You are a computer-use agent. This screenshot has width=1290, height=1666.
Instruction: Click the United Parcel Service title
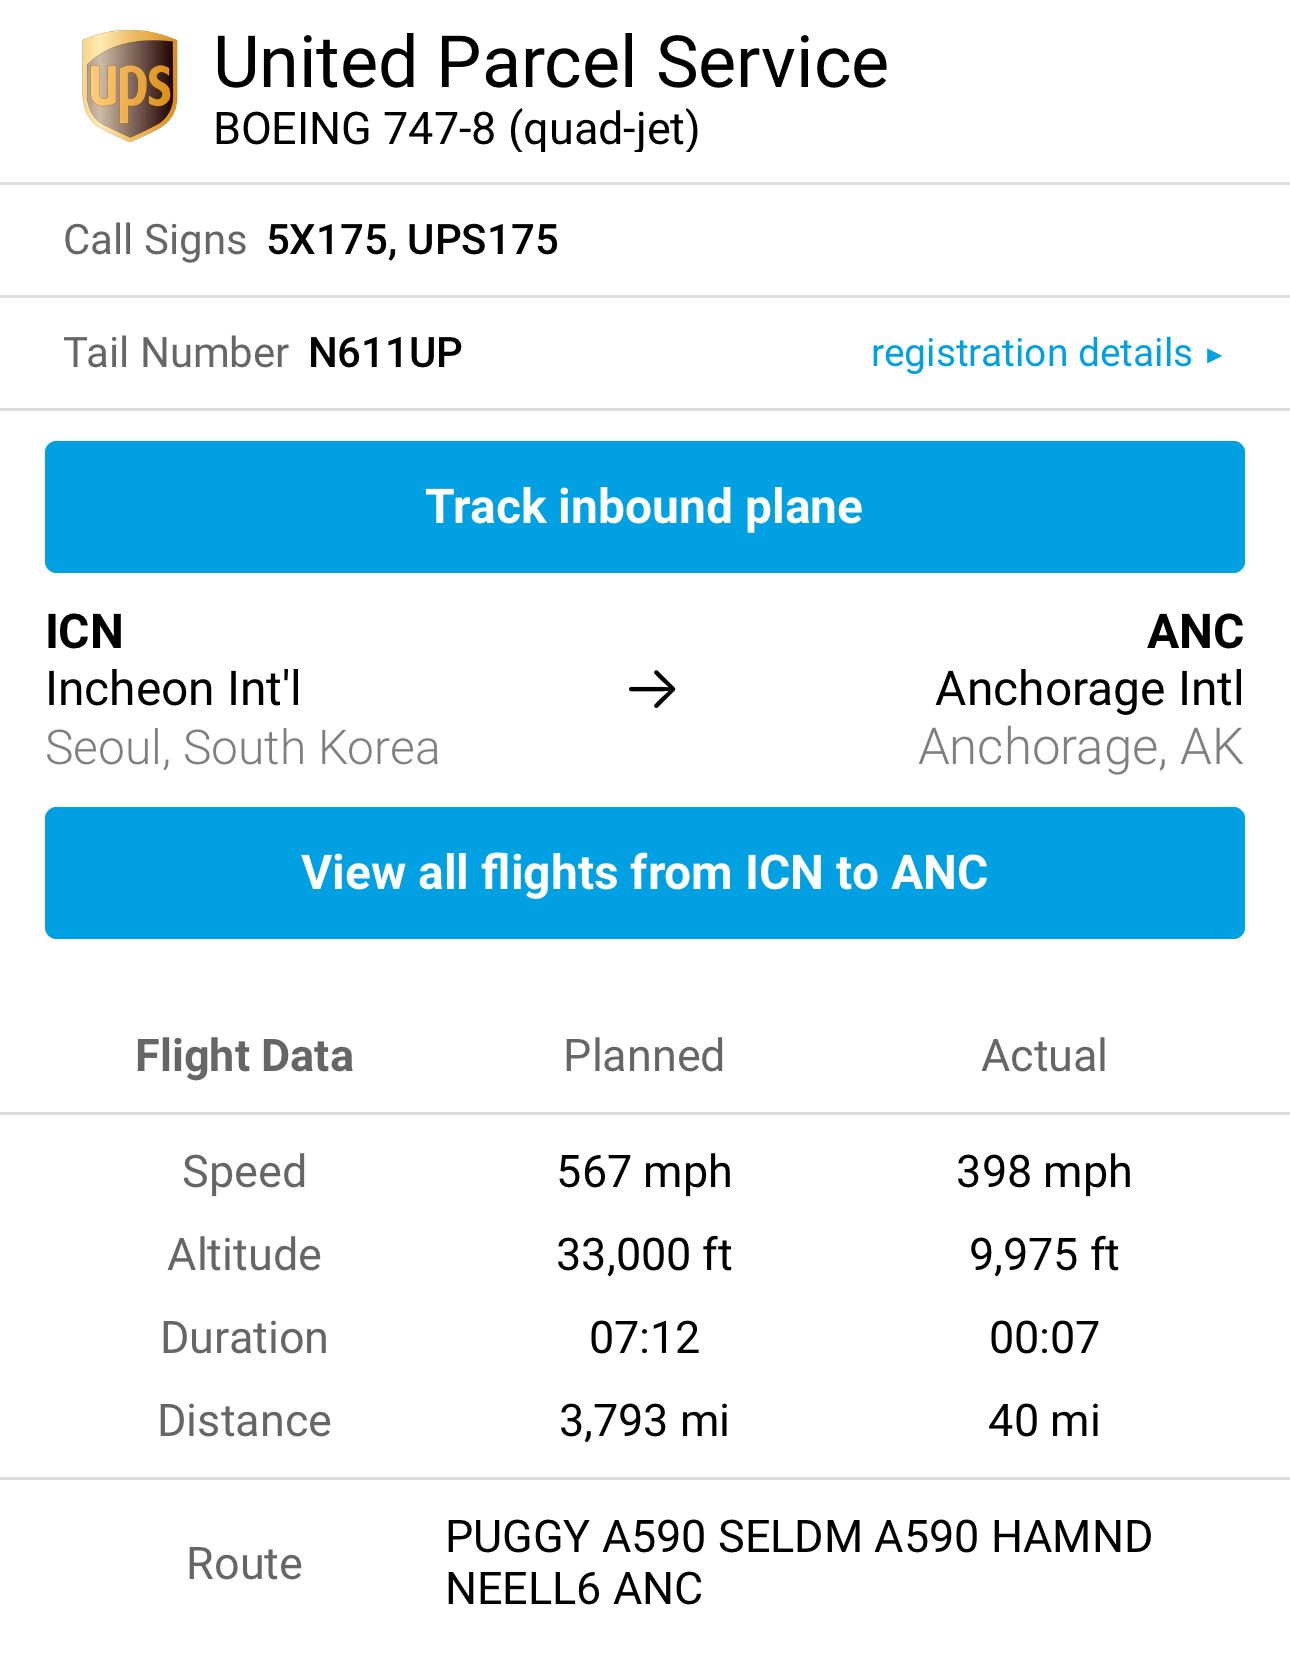point(551,62)
